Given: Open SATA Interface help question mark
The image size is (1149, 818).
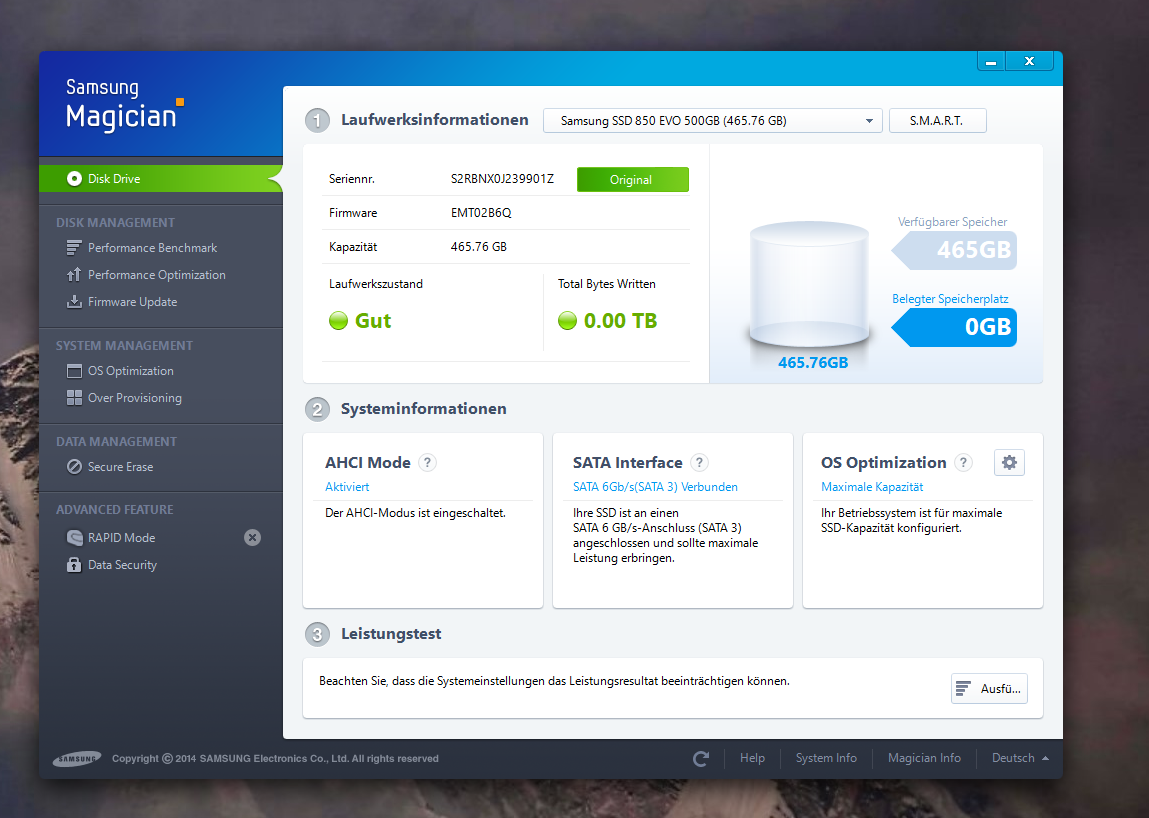Looking at the screenshot, I should pos(699,463).
